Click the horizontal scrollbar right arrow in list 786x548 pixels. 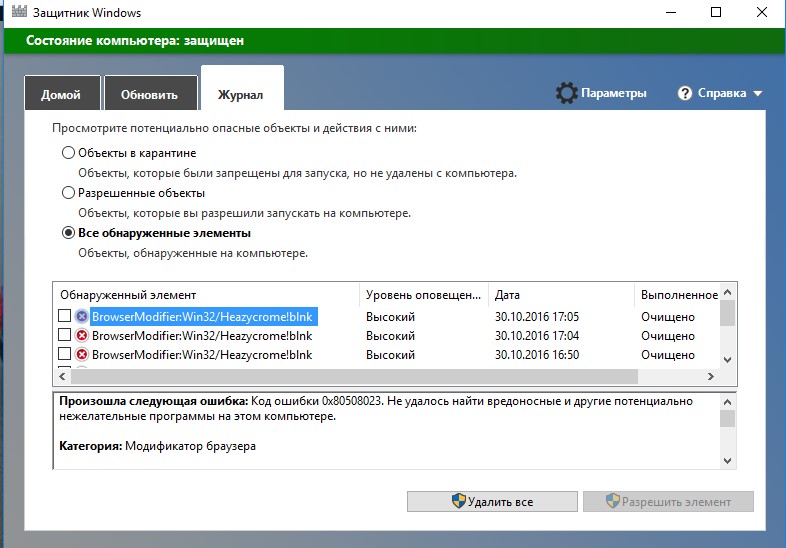[711, 377]
